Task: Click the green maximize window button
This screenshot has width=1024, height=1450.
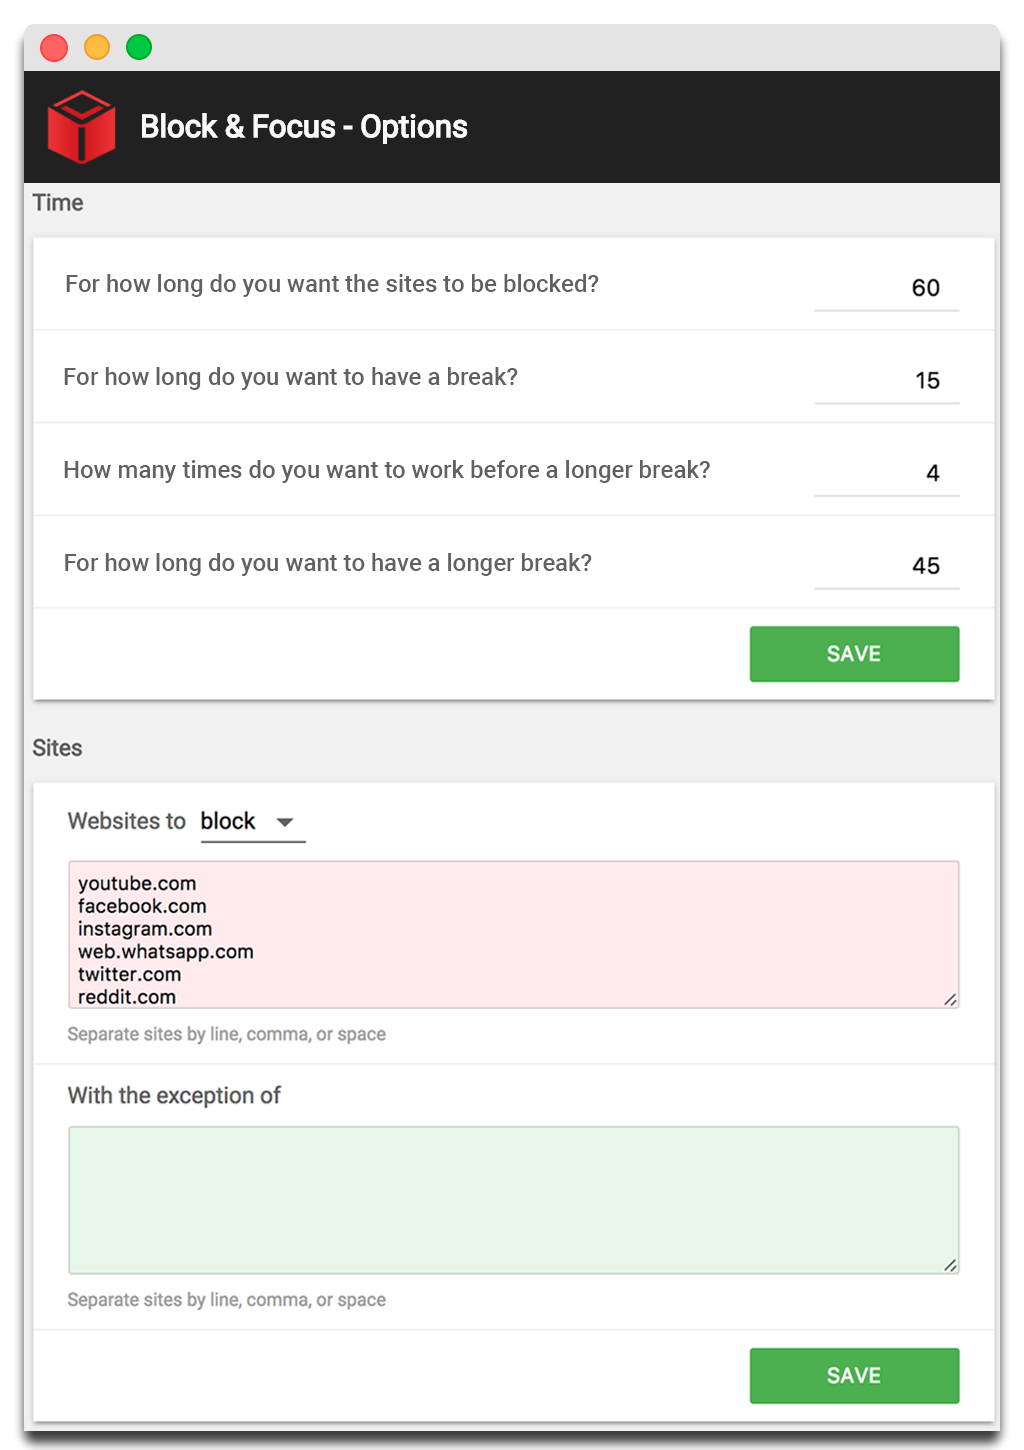Action: [x=139, y=47]
